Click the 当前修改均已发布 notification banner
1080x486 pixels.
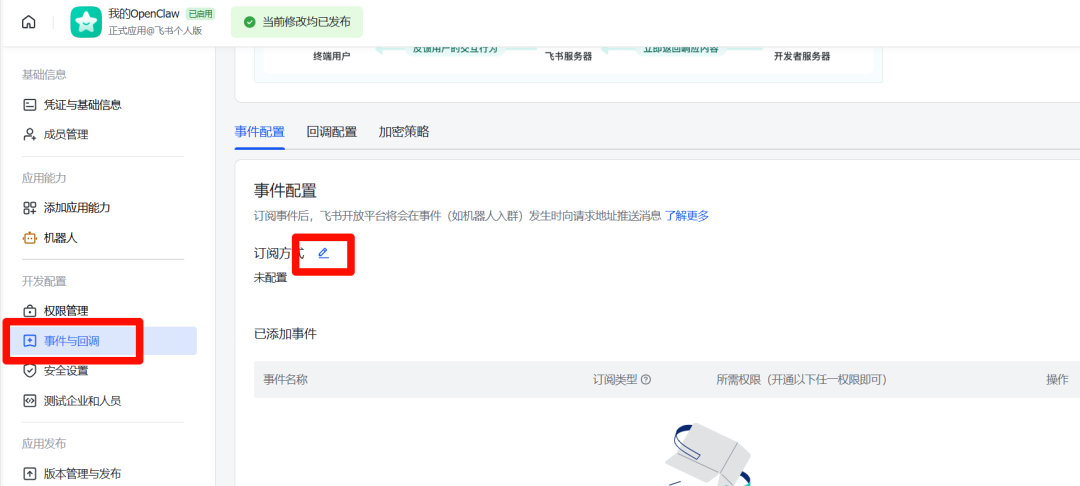pyautogui.click(x=297, y=22)
